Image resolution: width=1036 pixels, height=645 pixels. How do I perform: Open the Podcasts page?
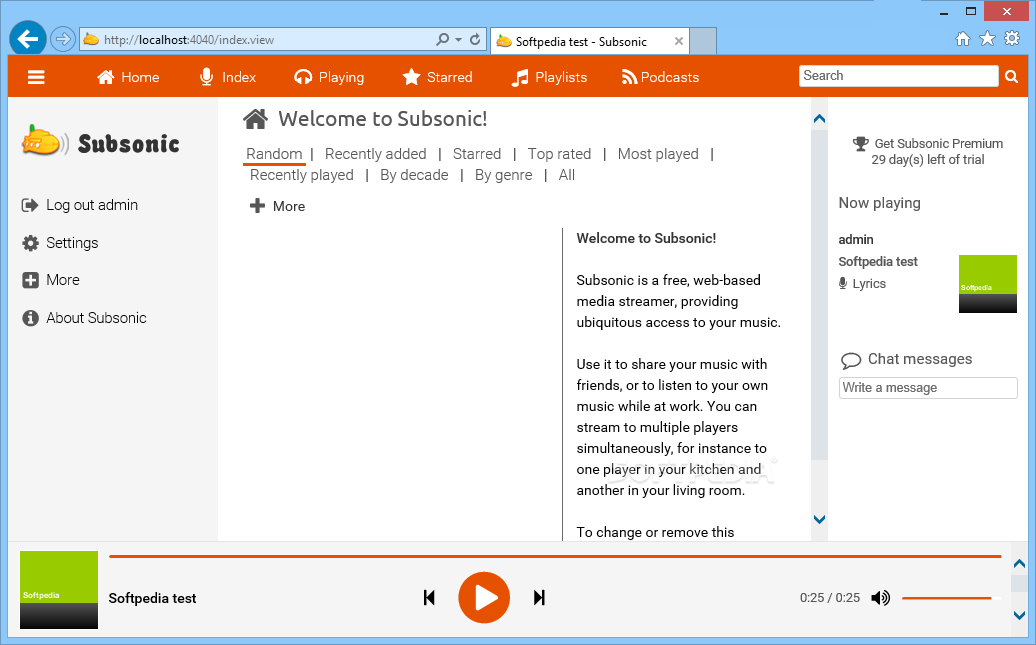click(660, 77)
